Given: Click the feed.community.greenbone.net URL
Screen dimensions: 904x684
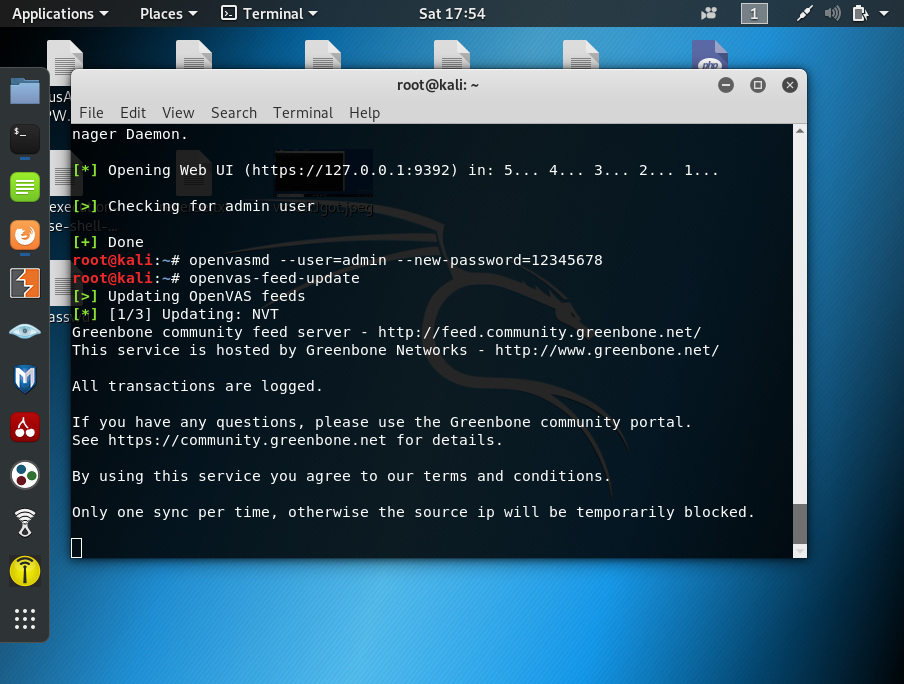Looking at the screenshot, I should (539, 332).
